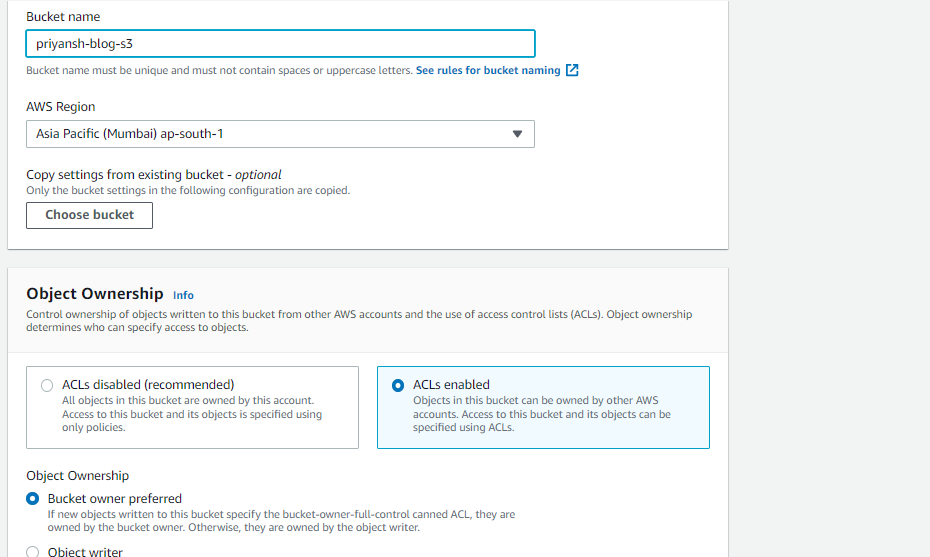This screenshot has height=557, width=930.
Task: Click the Choose bucket button
Action: [89, 215]
